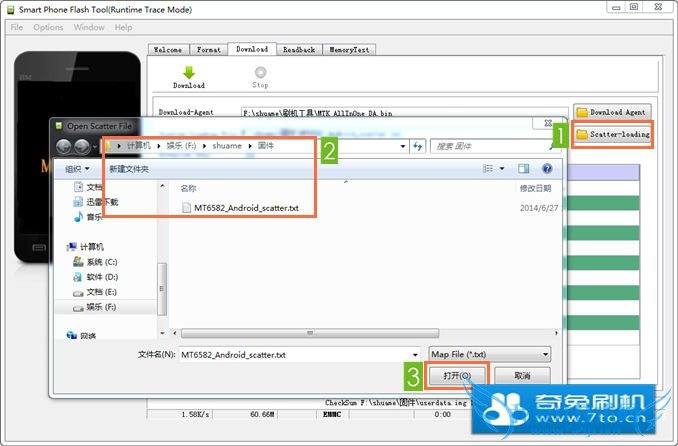Select 文档 in the navigation pane

[x=89, y=187]
